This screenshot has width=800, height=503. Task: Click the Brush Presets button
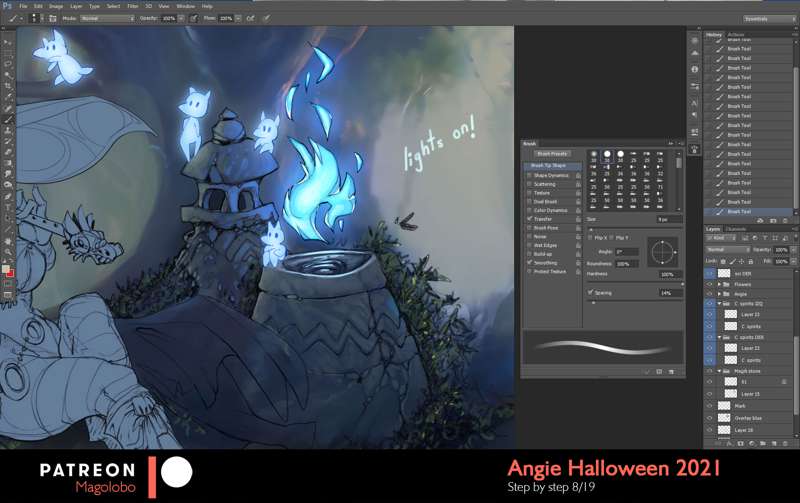[x=552, y=154]
